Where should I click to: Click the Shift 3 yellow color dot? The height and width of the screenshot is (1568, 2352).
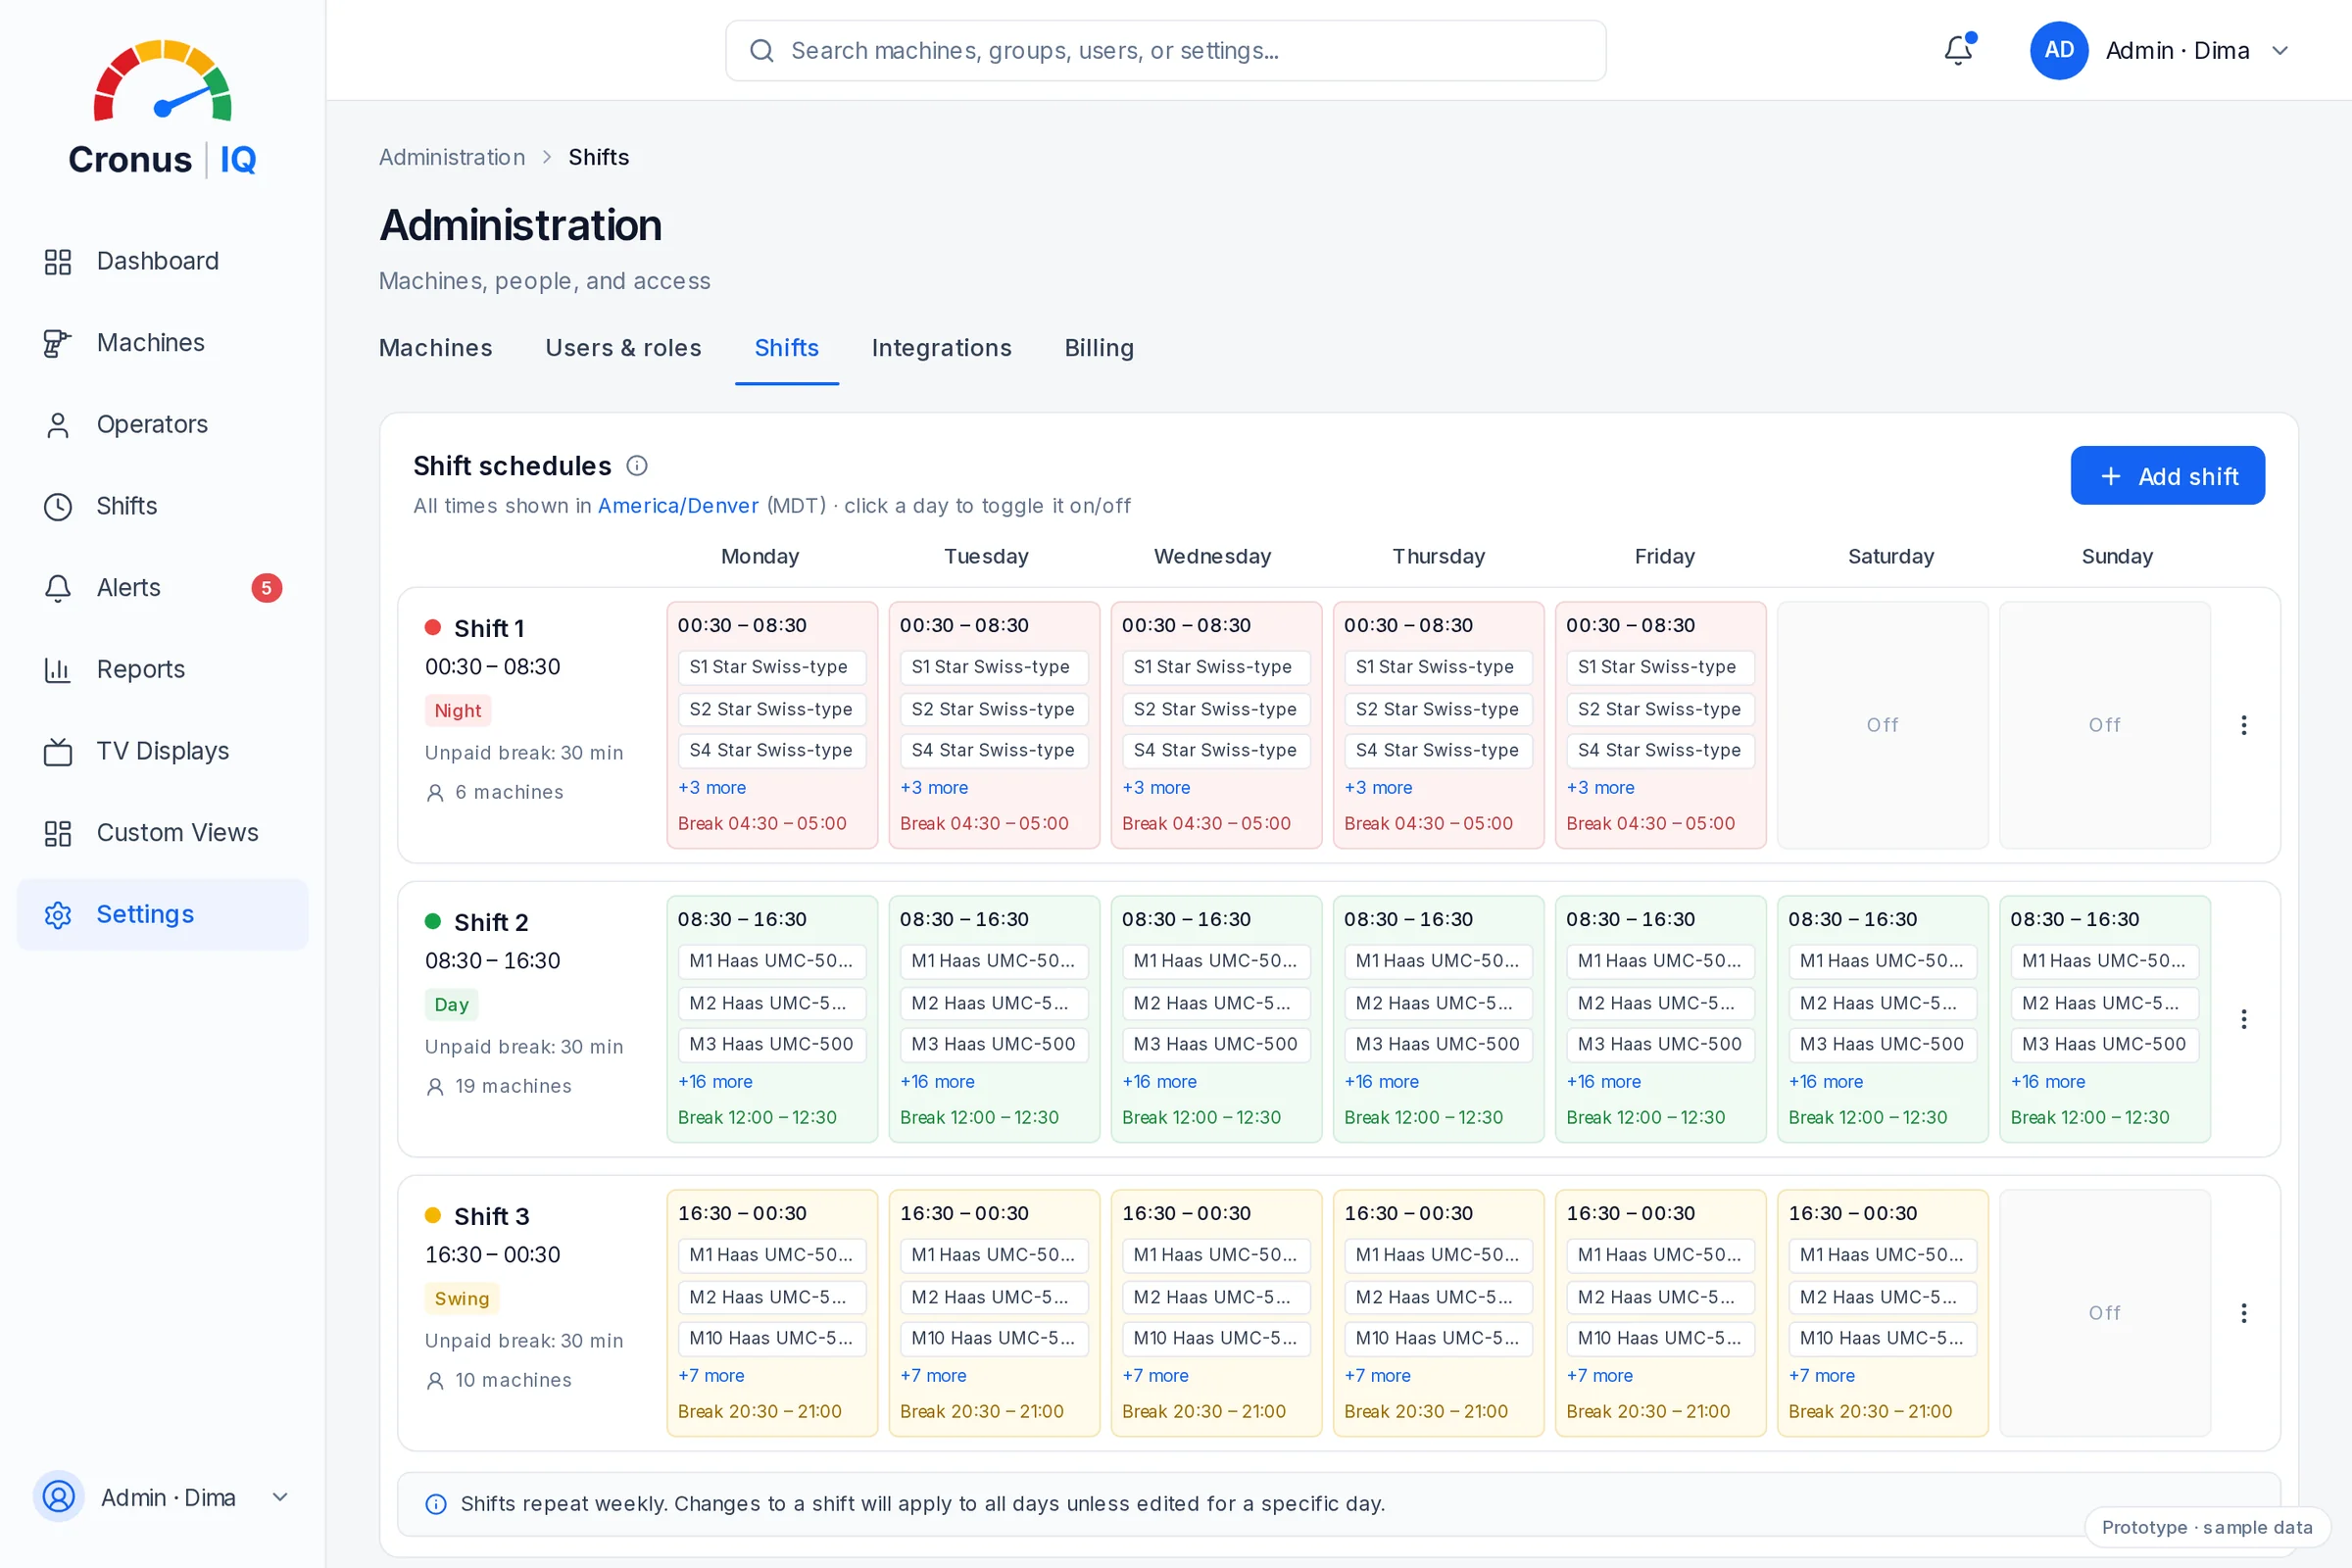tap(433, 1216)
